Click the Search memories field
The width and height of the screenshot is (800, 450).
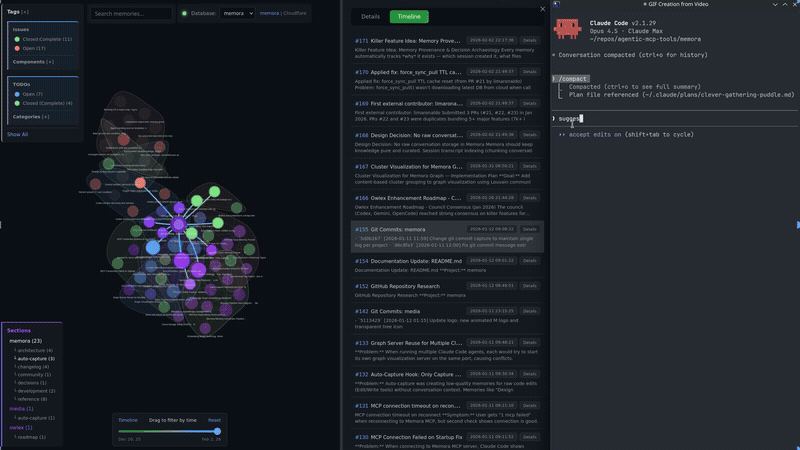click(131, 13)
